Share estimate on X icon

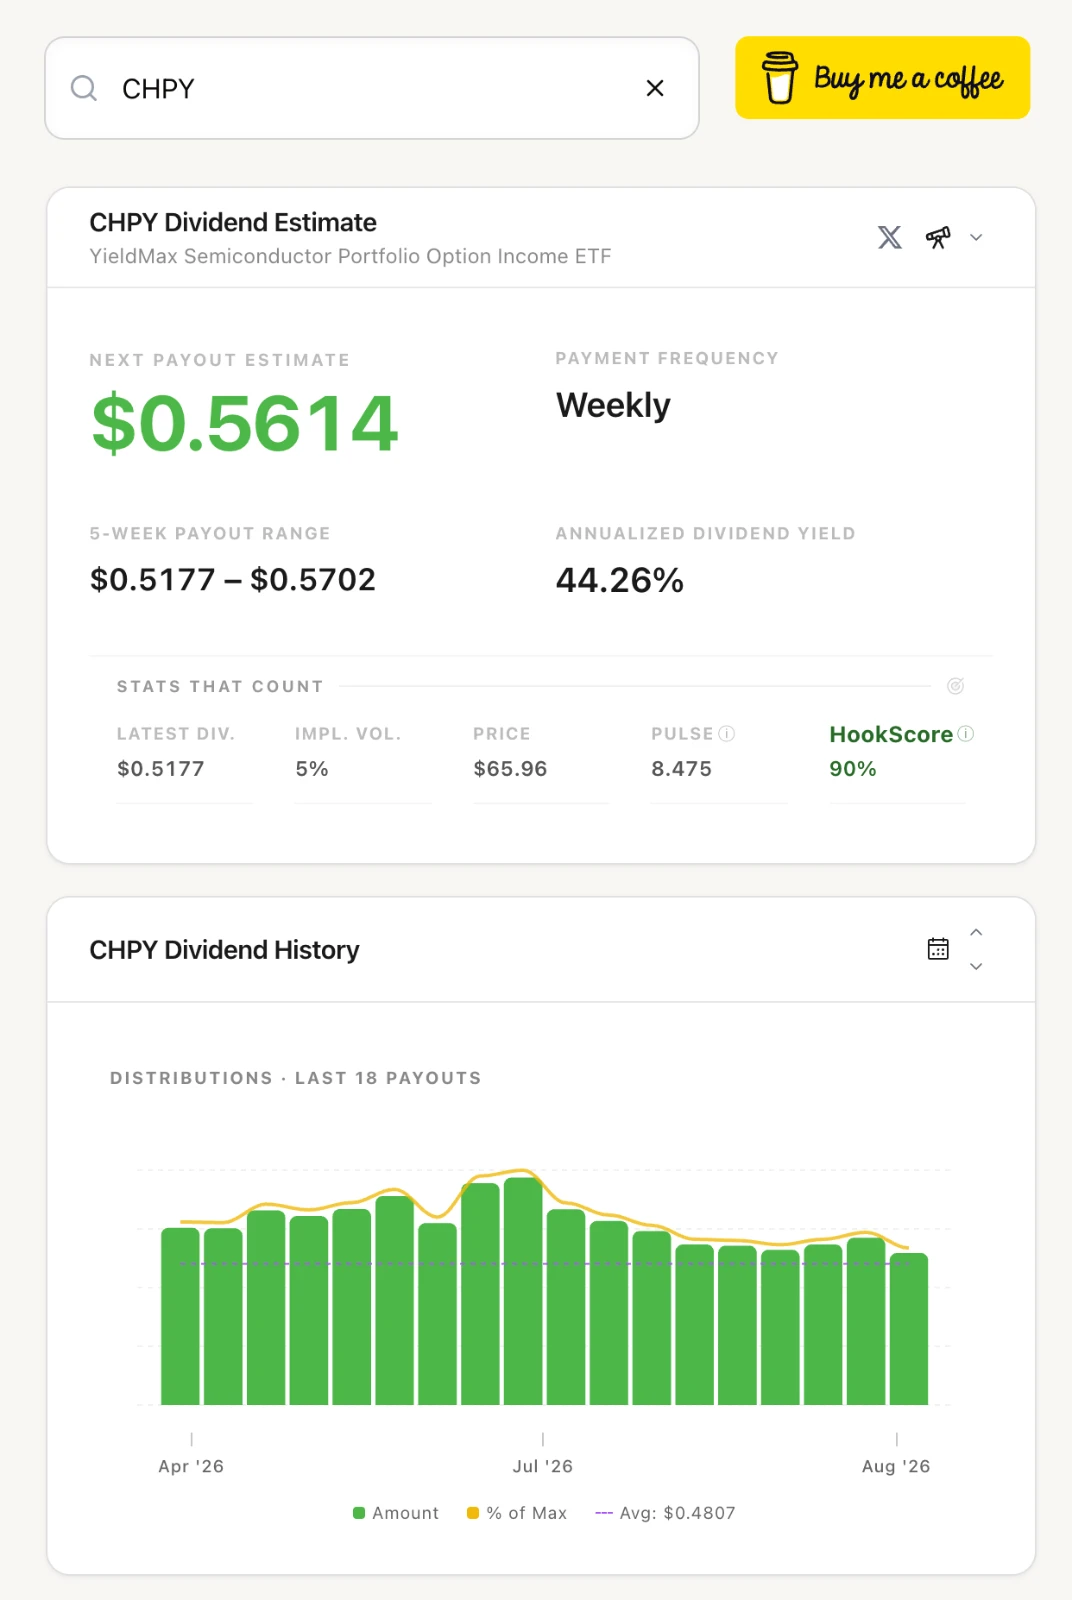(890, 237)
